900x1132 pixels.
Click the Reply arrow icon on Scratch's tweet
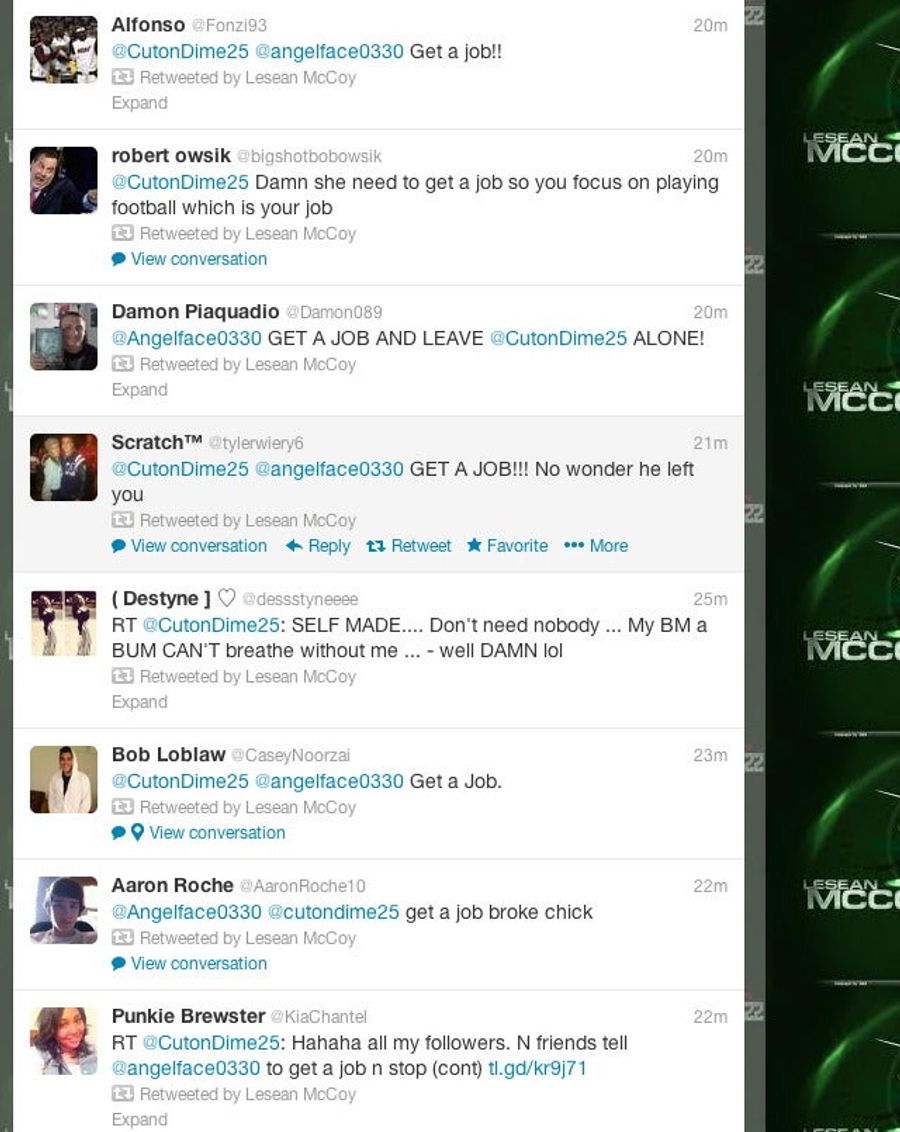[x=294, y=546]
